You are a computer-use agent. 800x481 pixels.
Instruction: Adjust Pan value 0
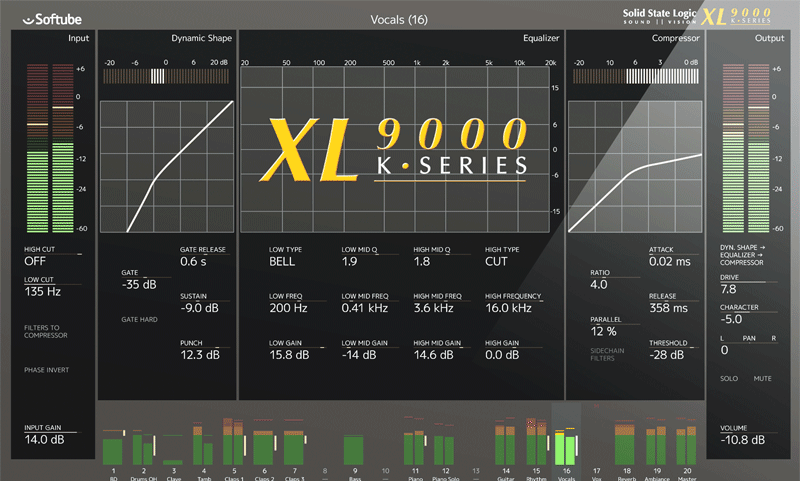[724, 350]
